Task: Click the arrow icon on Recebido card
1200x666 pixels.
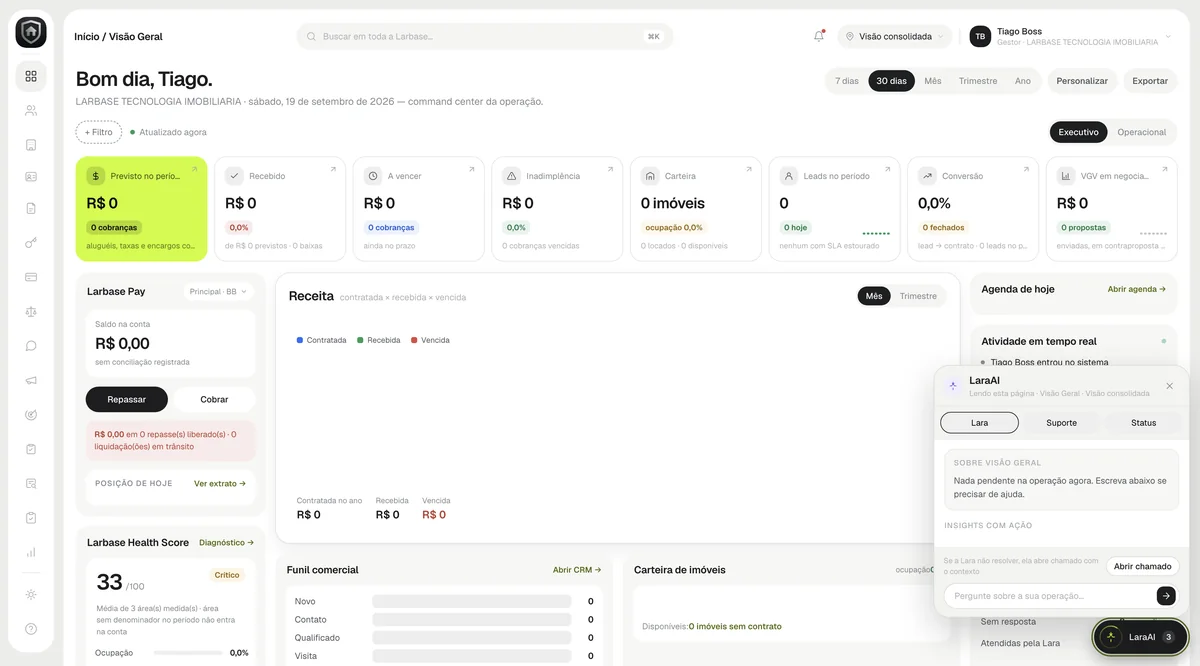Action: [333, 170]
